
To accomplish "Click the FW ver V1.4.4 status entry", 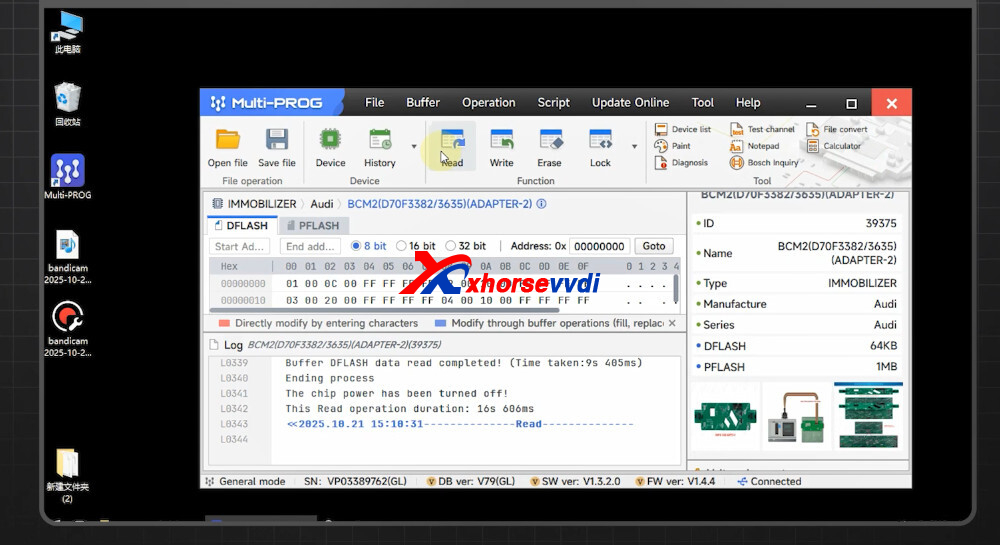I will 675,481.
